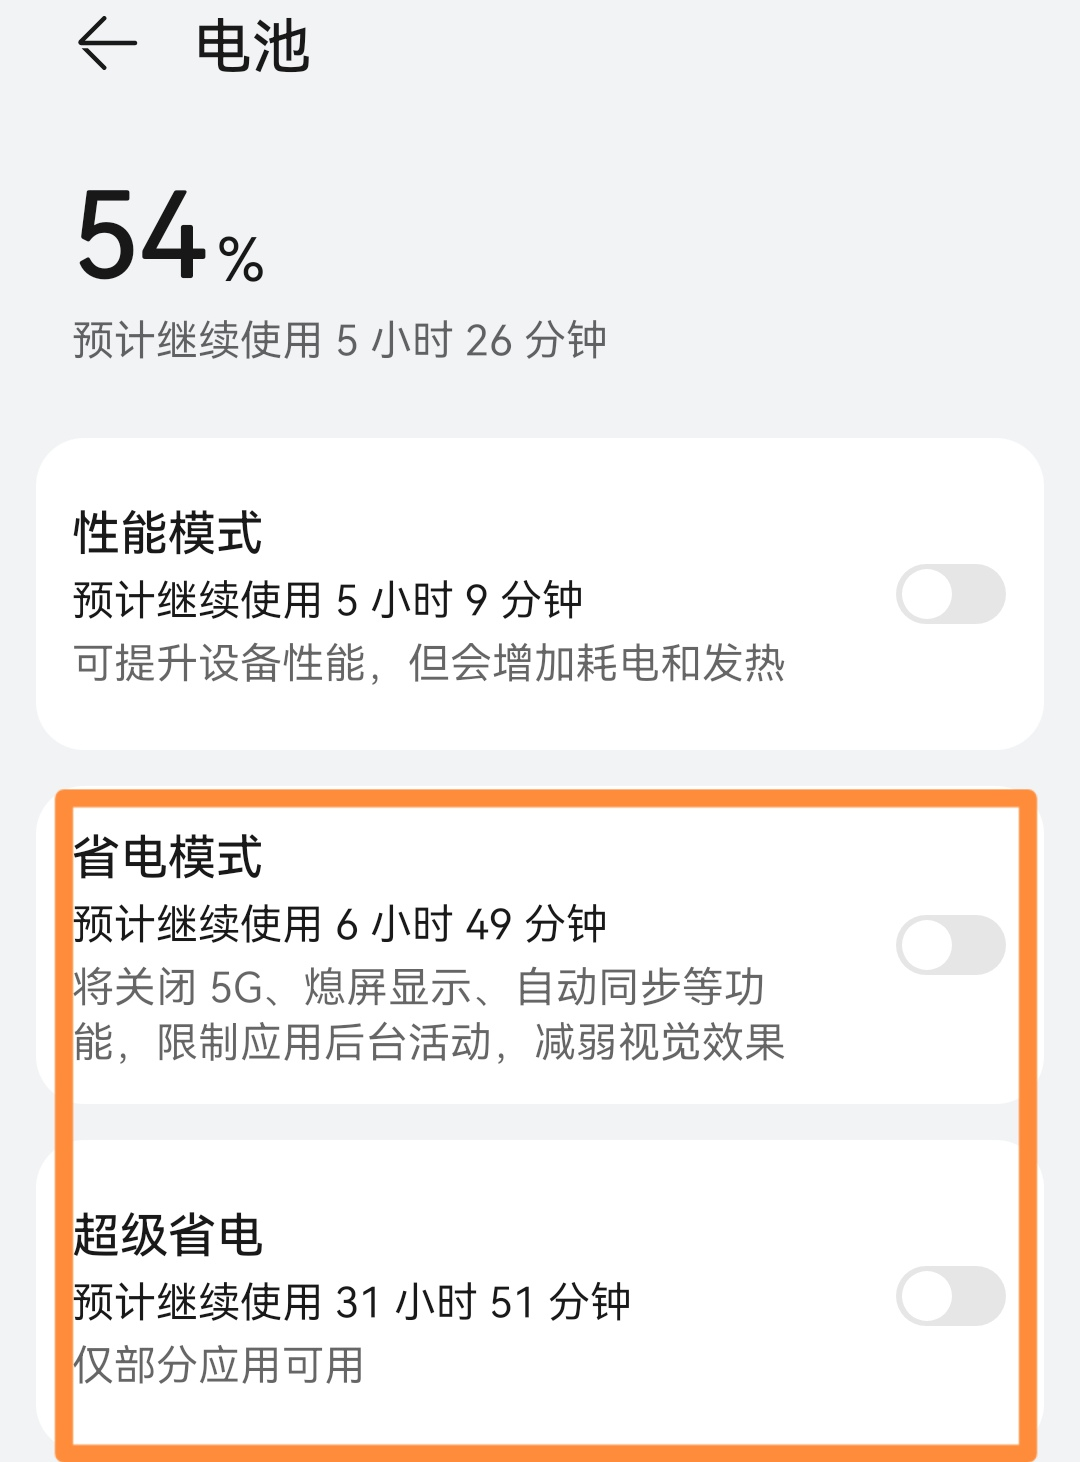Tap the percent sign beside 54

(x=242, y=260)
